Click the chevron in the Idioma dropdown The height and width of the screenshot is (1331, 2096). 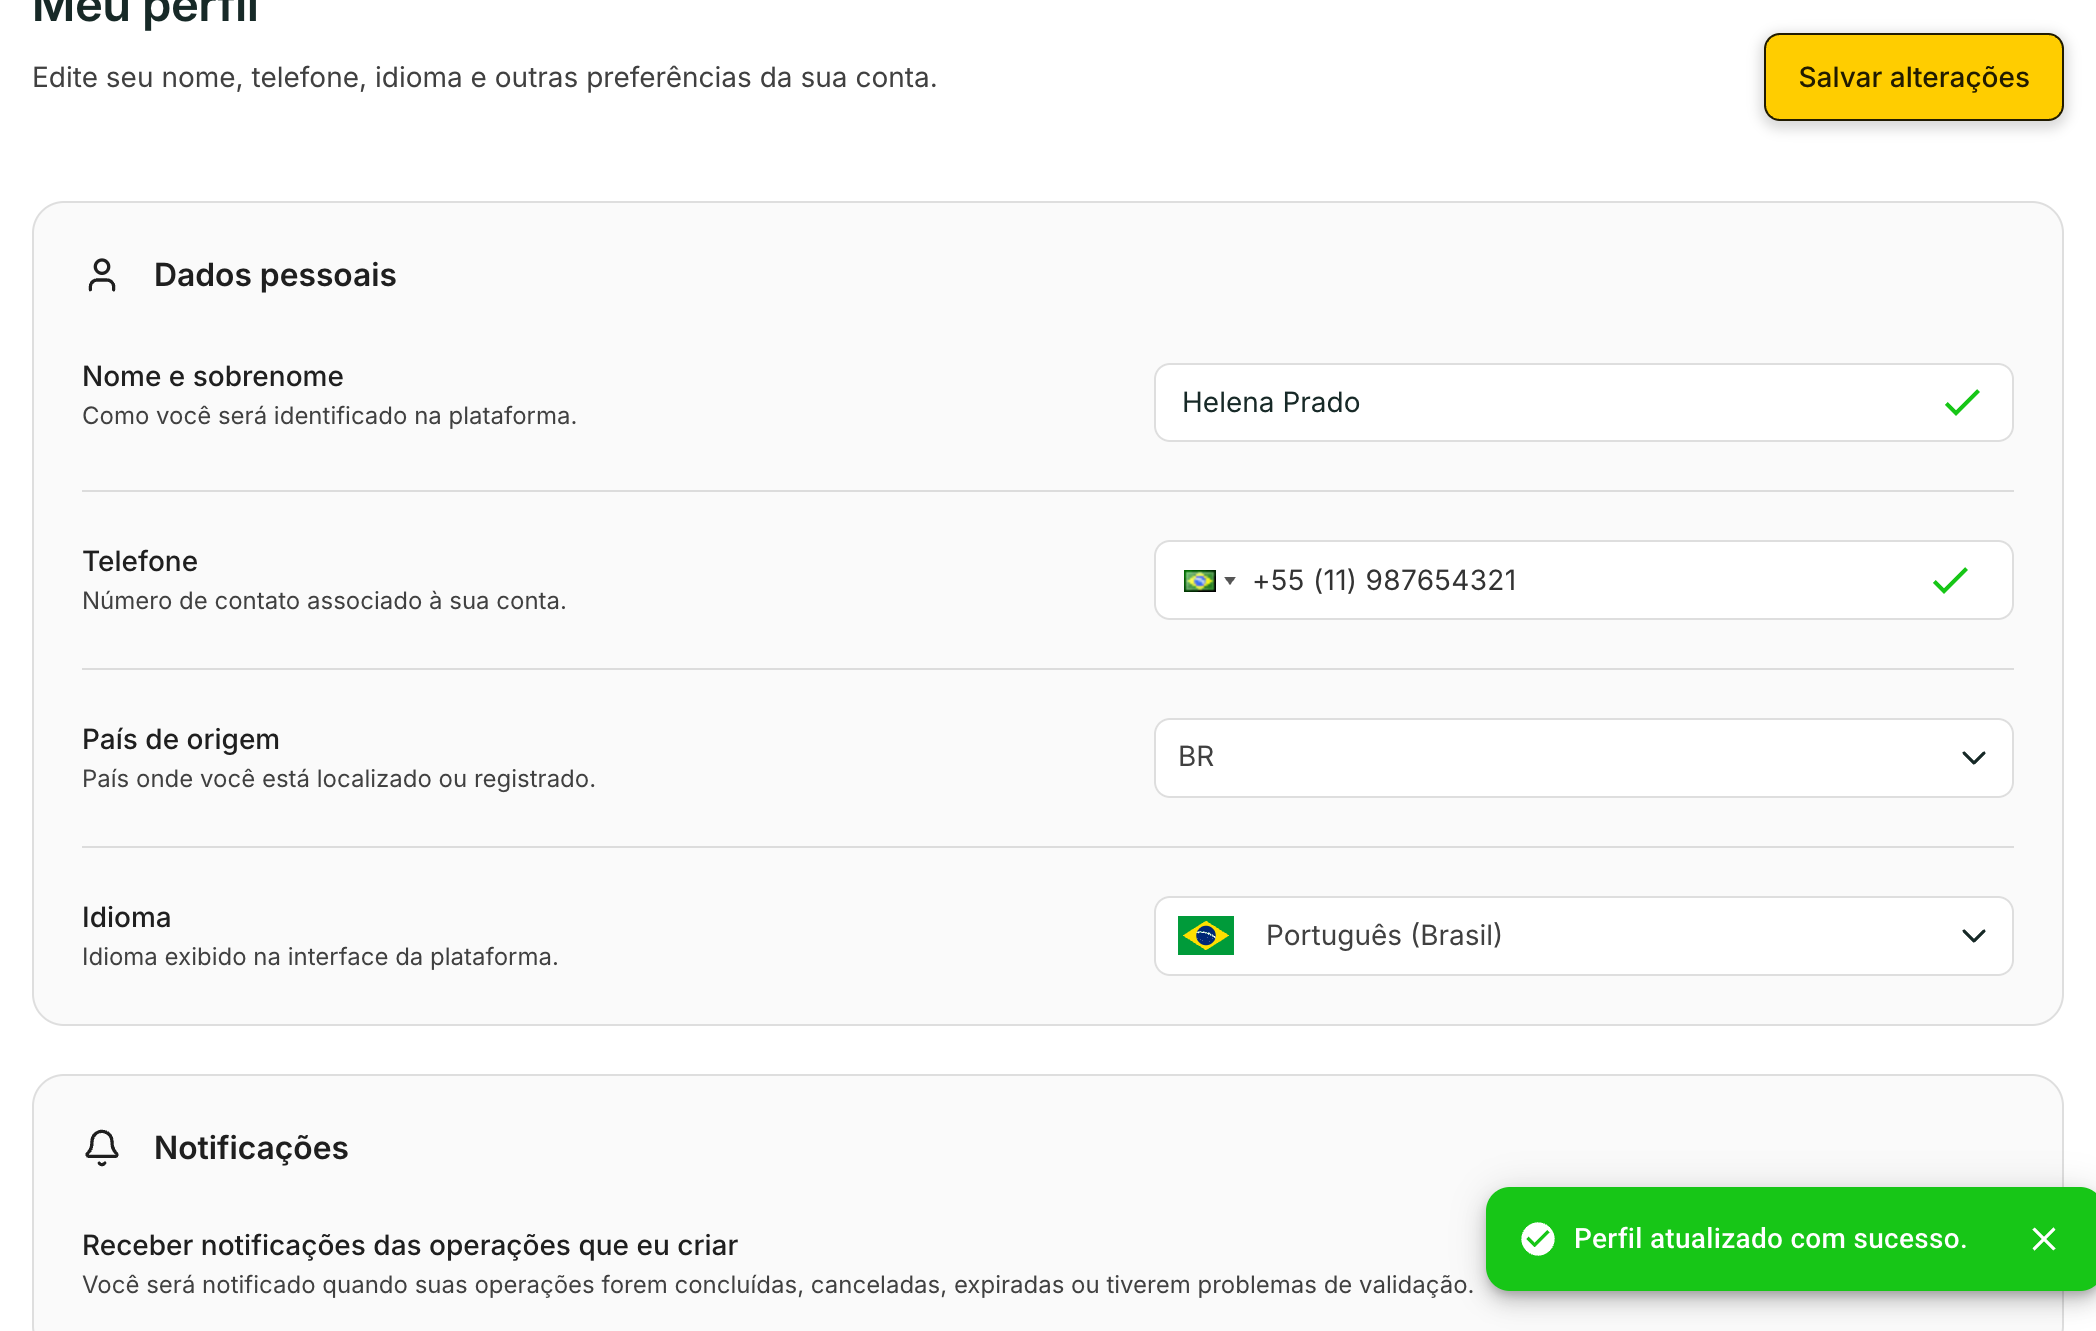[x=1973, y=936]
